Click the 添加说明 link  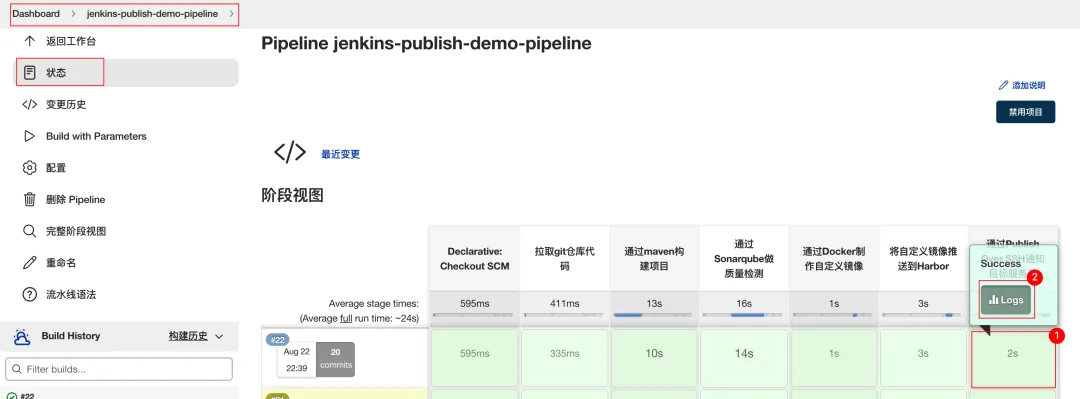[1028, 85]
